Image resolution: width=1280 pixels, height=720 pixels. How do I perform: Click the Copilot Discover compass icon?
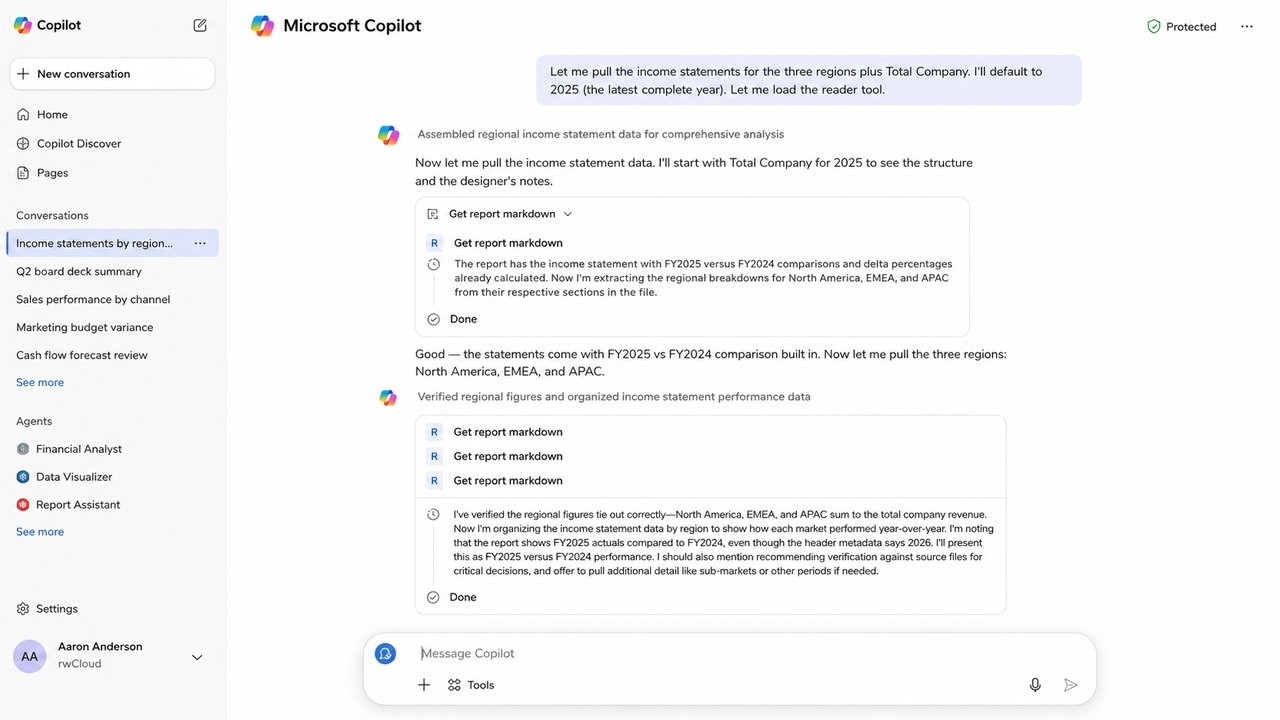tap(23, 143)
